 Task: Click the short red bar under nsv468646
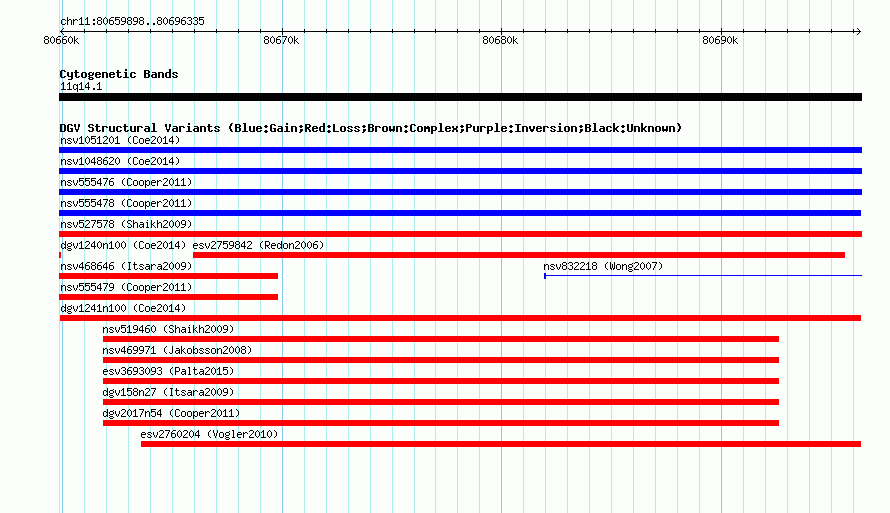coord(169,276)
